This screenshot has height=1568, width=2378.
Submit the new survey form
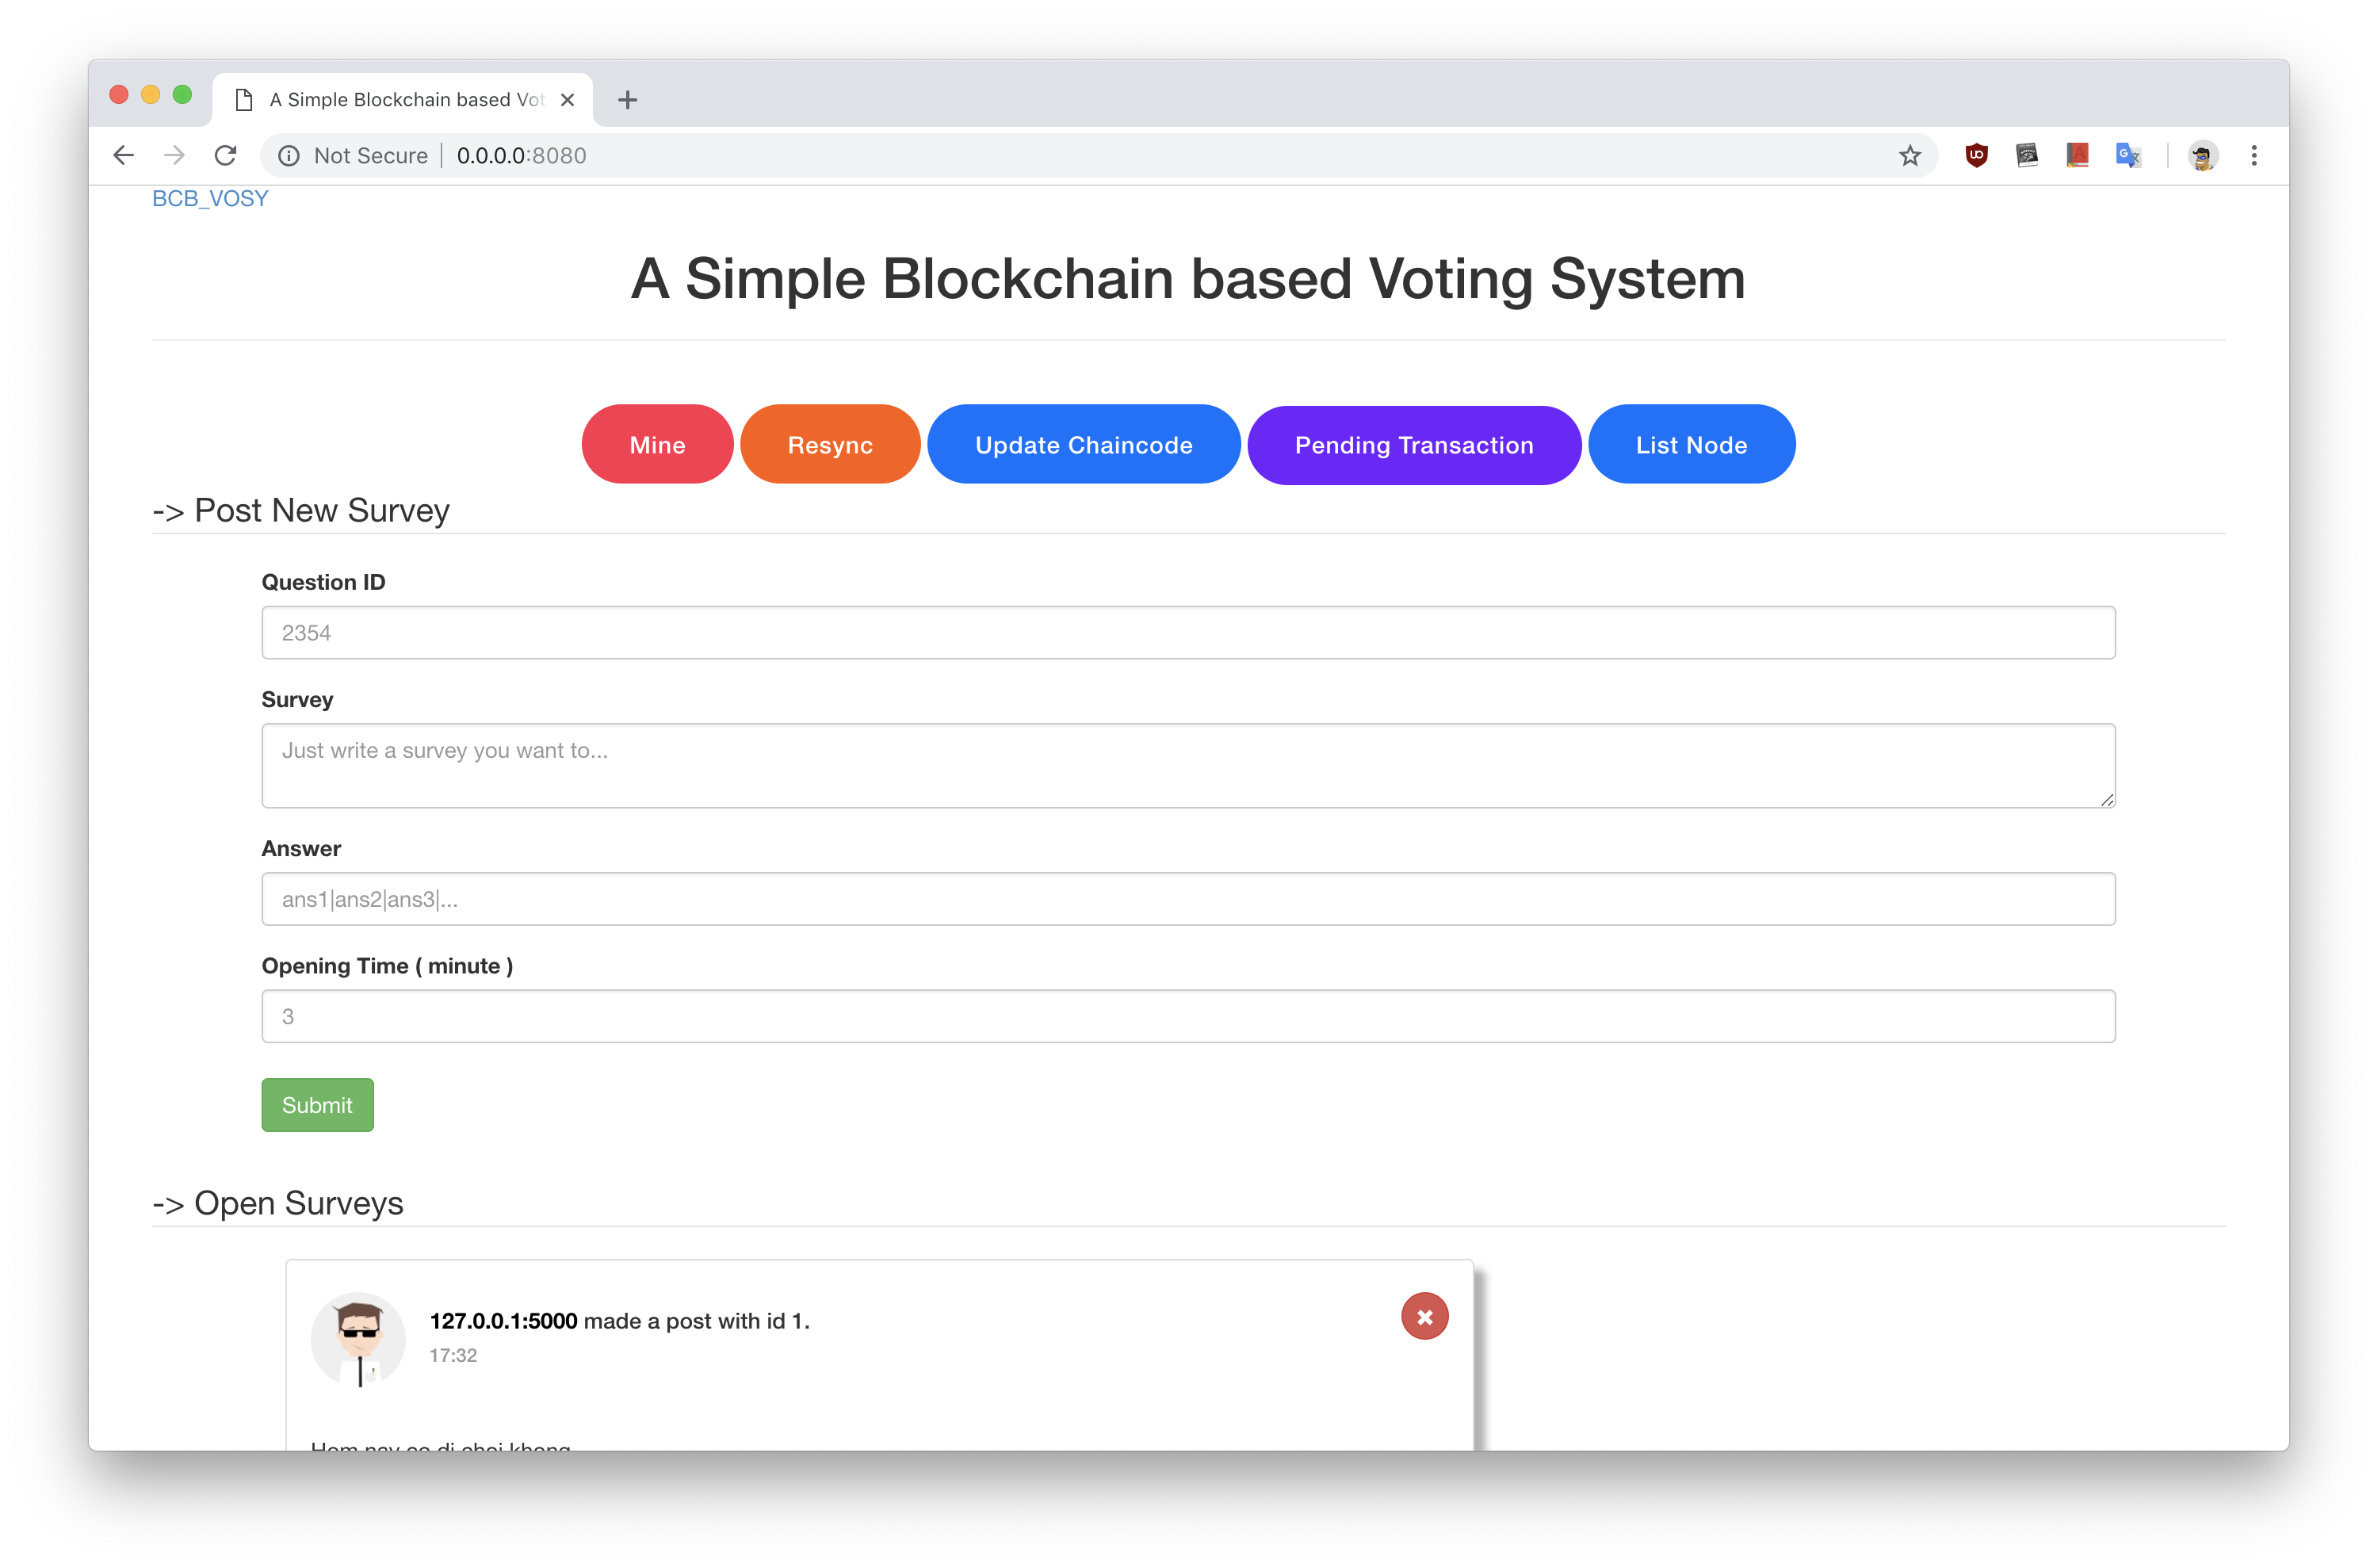coord(317,1104)
